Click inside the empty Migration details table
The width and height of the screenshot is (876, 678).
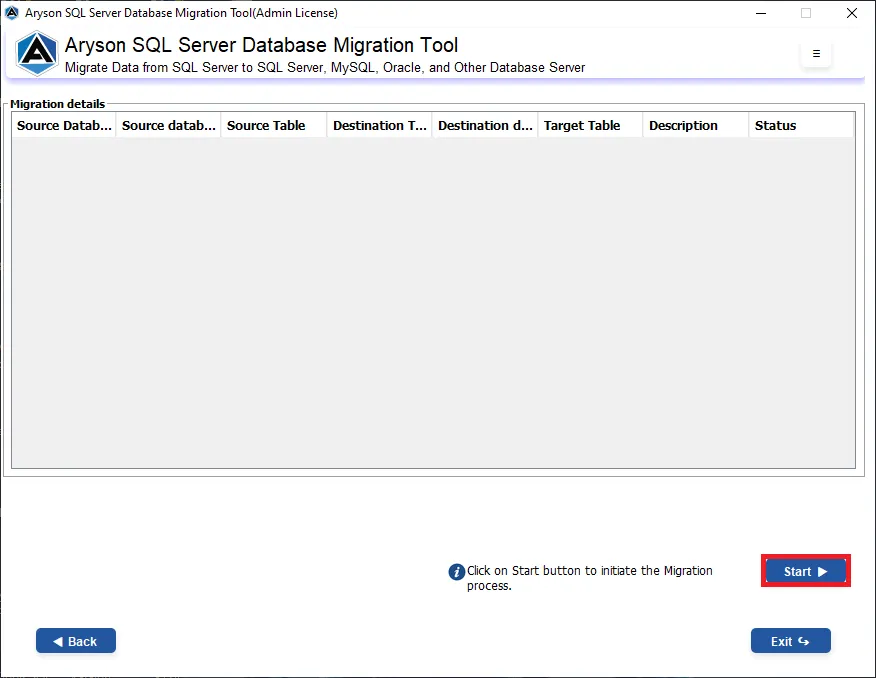pyautogui.click(x=433, y=300)
